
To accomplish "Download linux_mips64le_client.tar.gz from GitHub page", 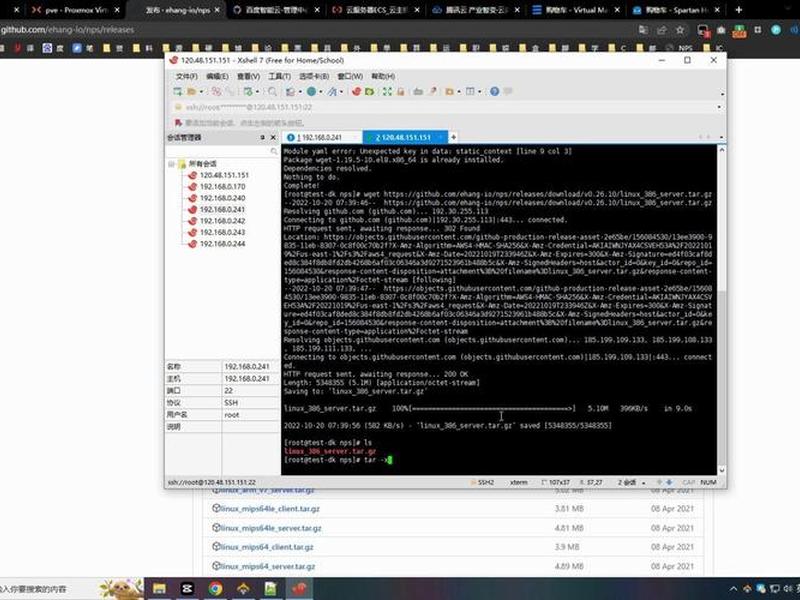I will point(270,509).
